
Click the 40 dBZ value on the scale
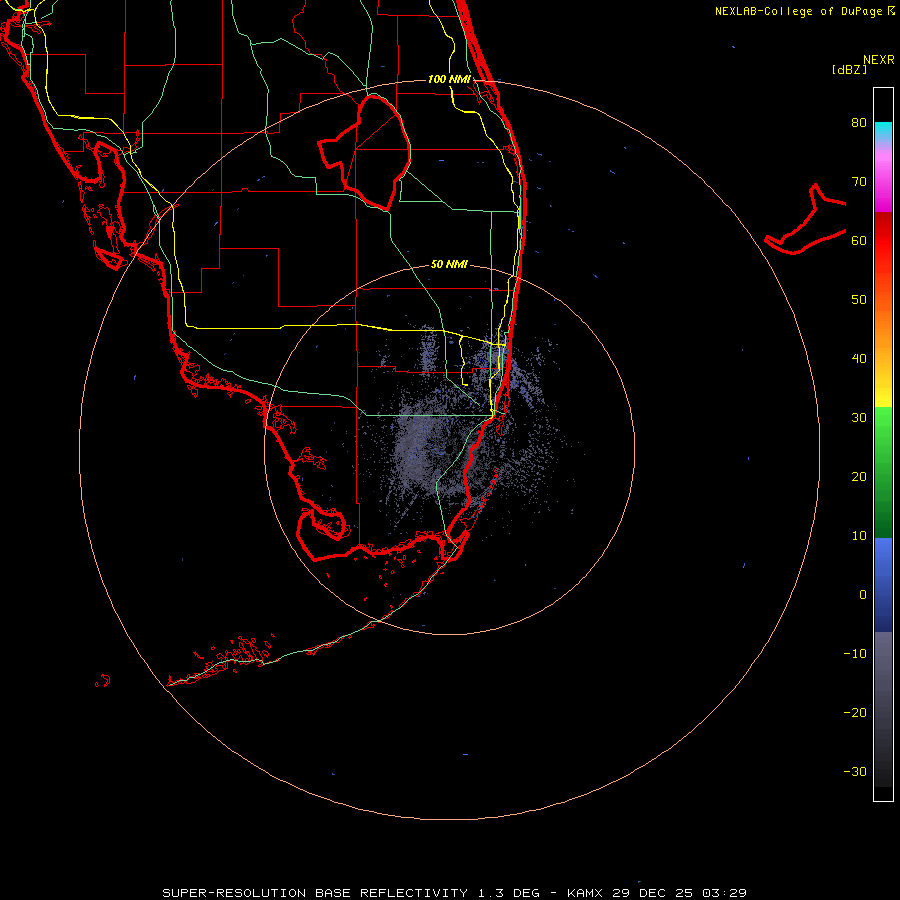point(859,359)
